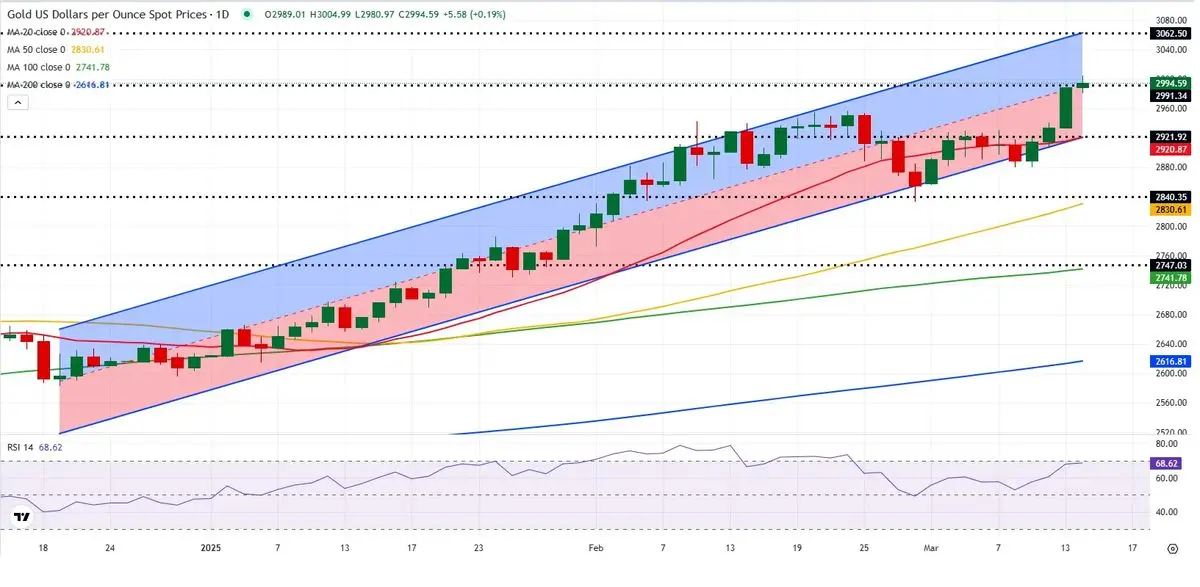Click the 2025 label on the time axis
Screen dimensions: 1200x587
click(x=211, y=548)
